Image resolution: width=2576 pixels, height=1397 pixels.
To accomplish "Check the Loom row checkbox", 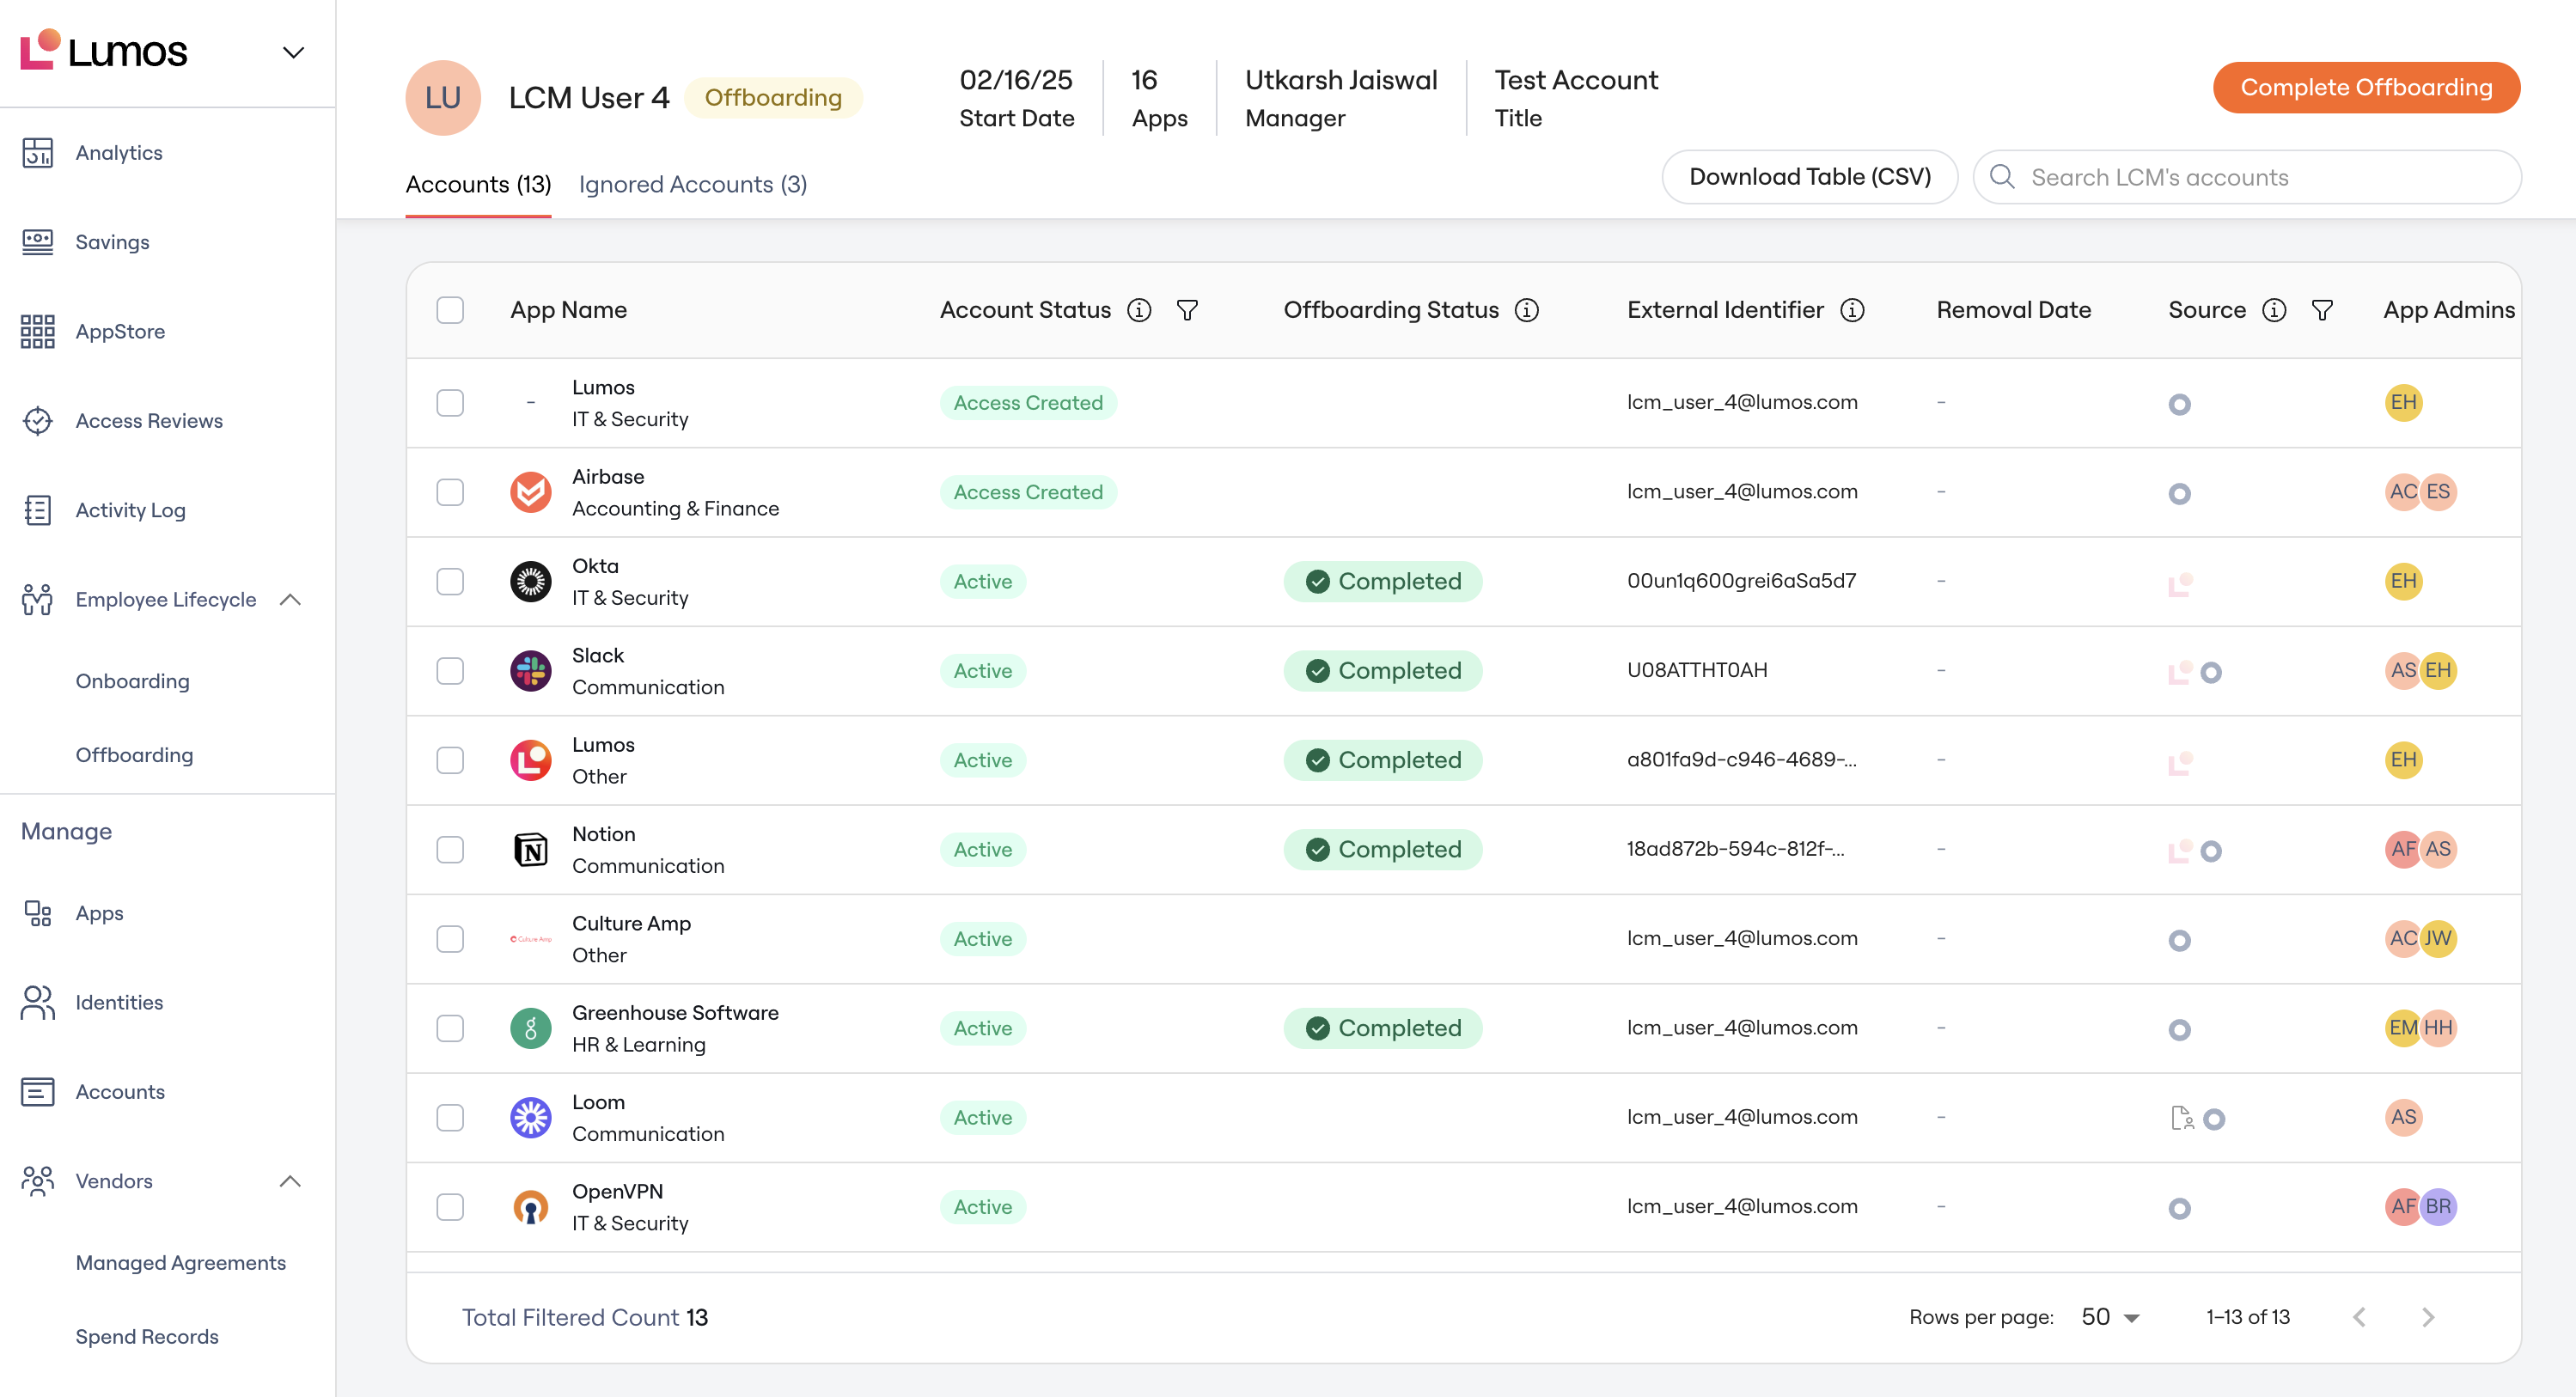I will tap(450, 1117).
